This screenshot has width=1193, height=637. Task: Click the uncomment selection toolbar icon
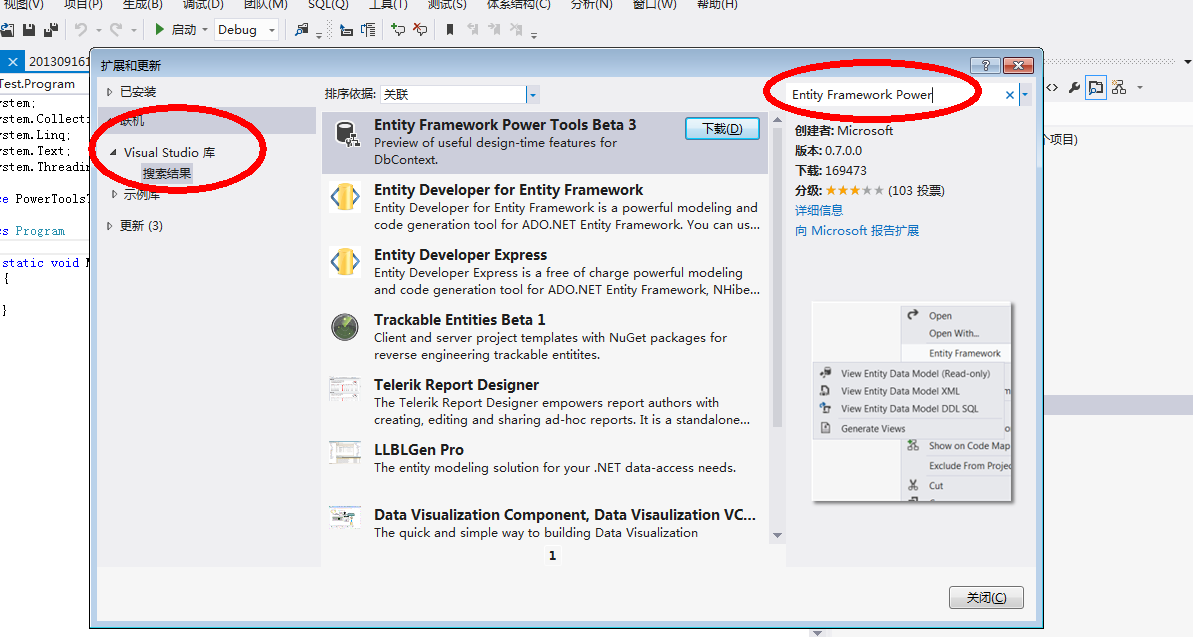(420, 30)
